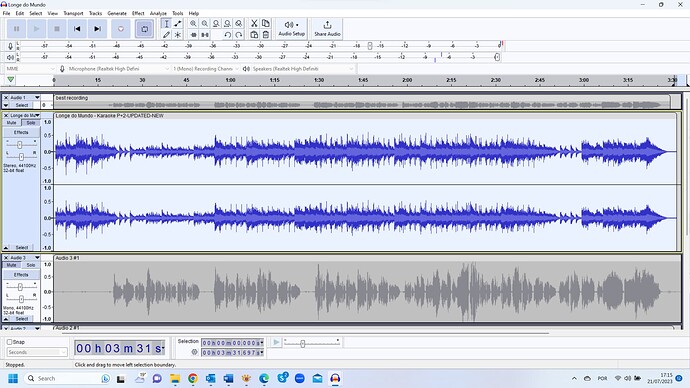Skip to start of the project
Image resolution: width=690 pixels, height=388 pixels.
tap(77, 29)
